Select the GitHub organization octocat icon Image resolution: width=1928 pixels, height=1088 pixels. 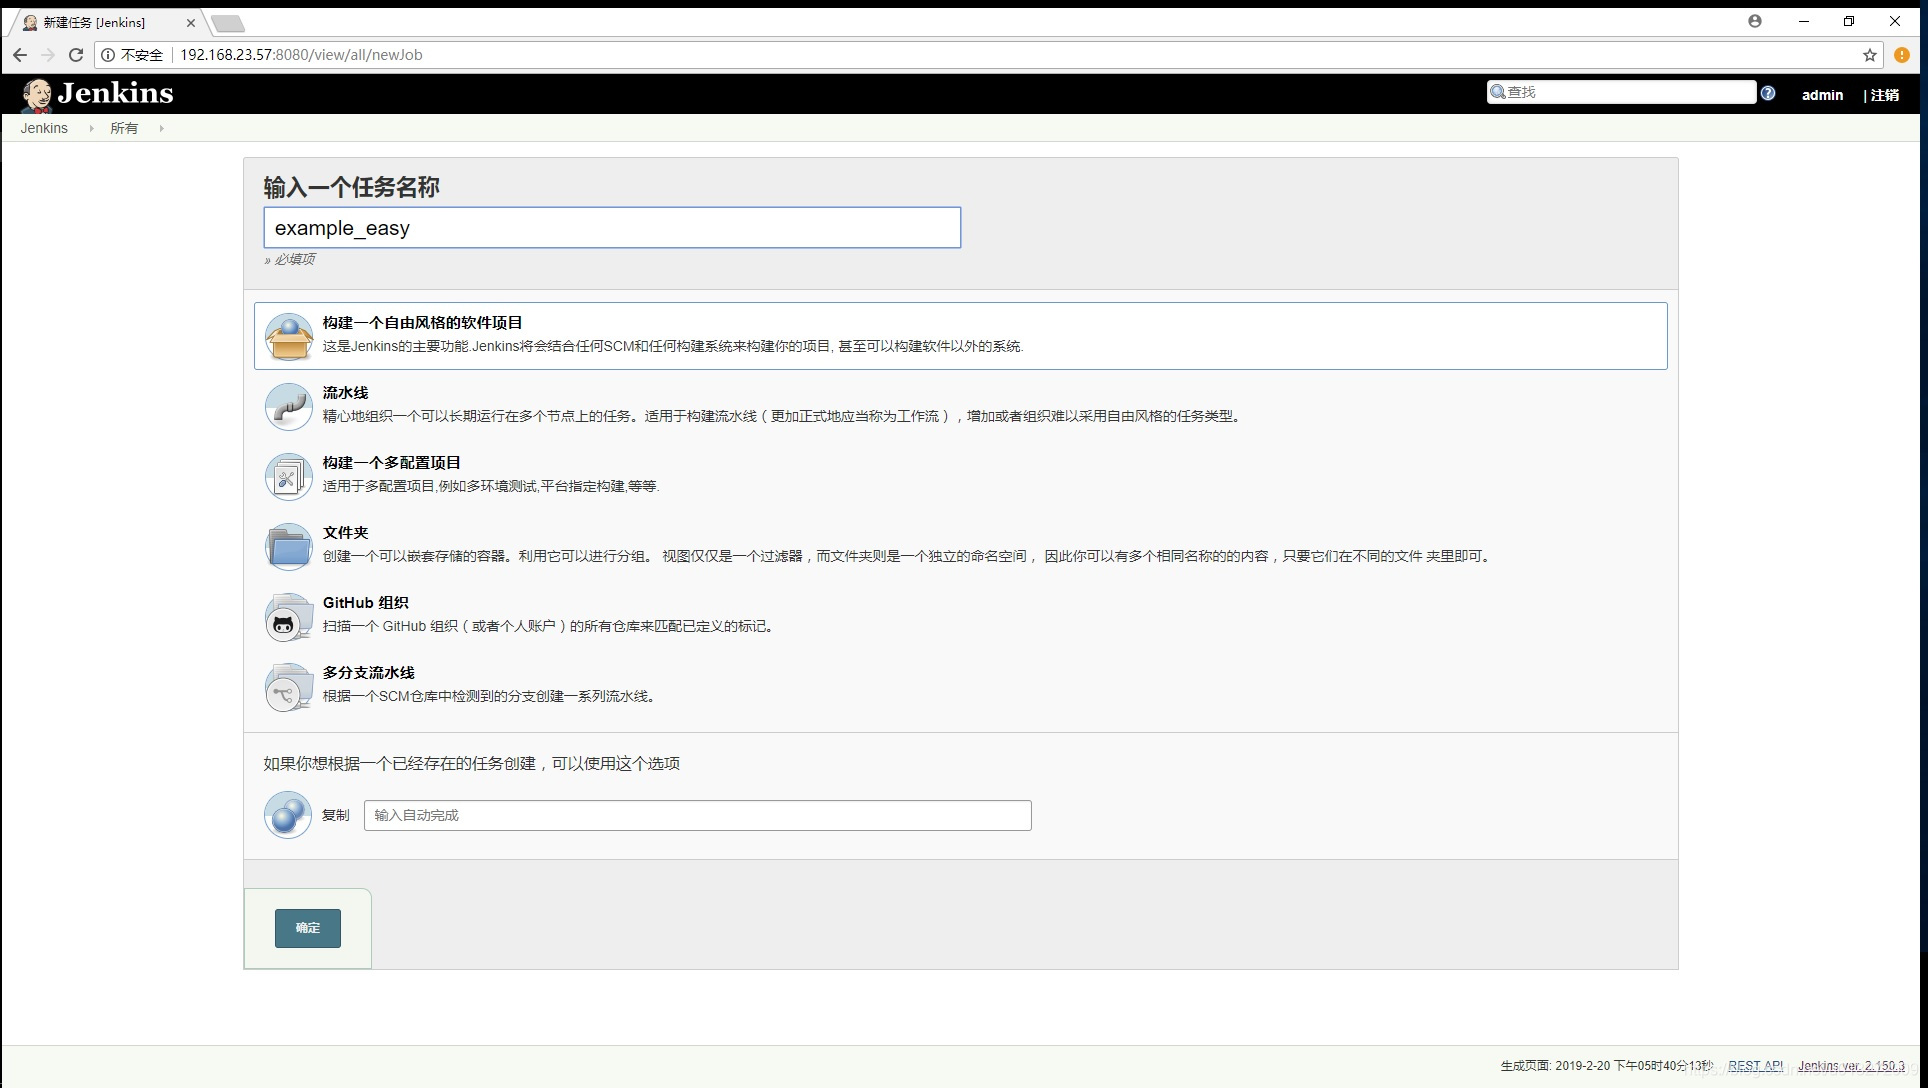pyautogui.click(x=289, y=616)
